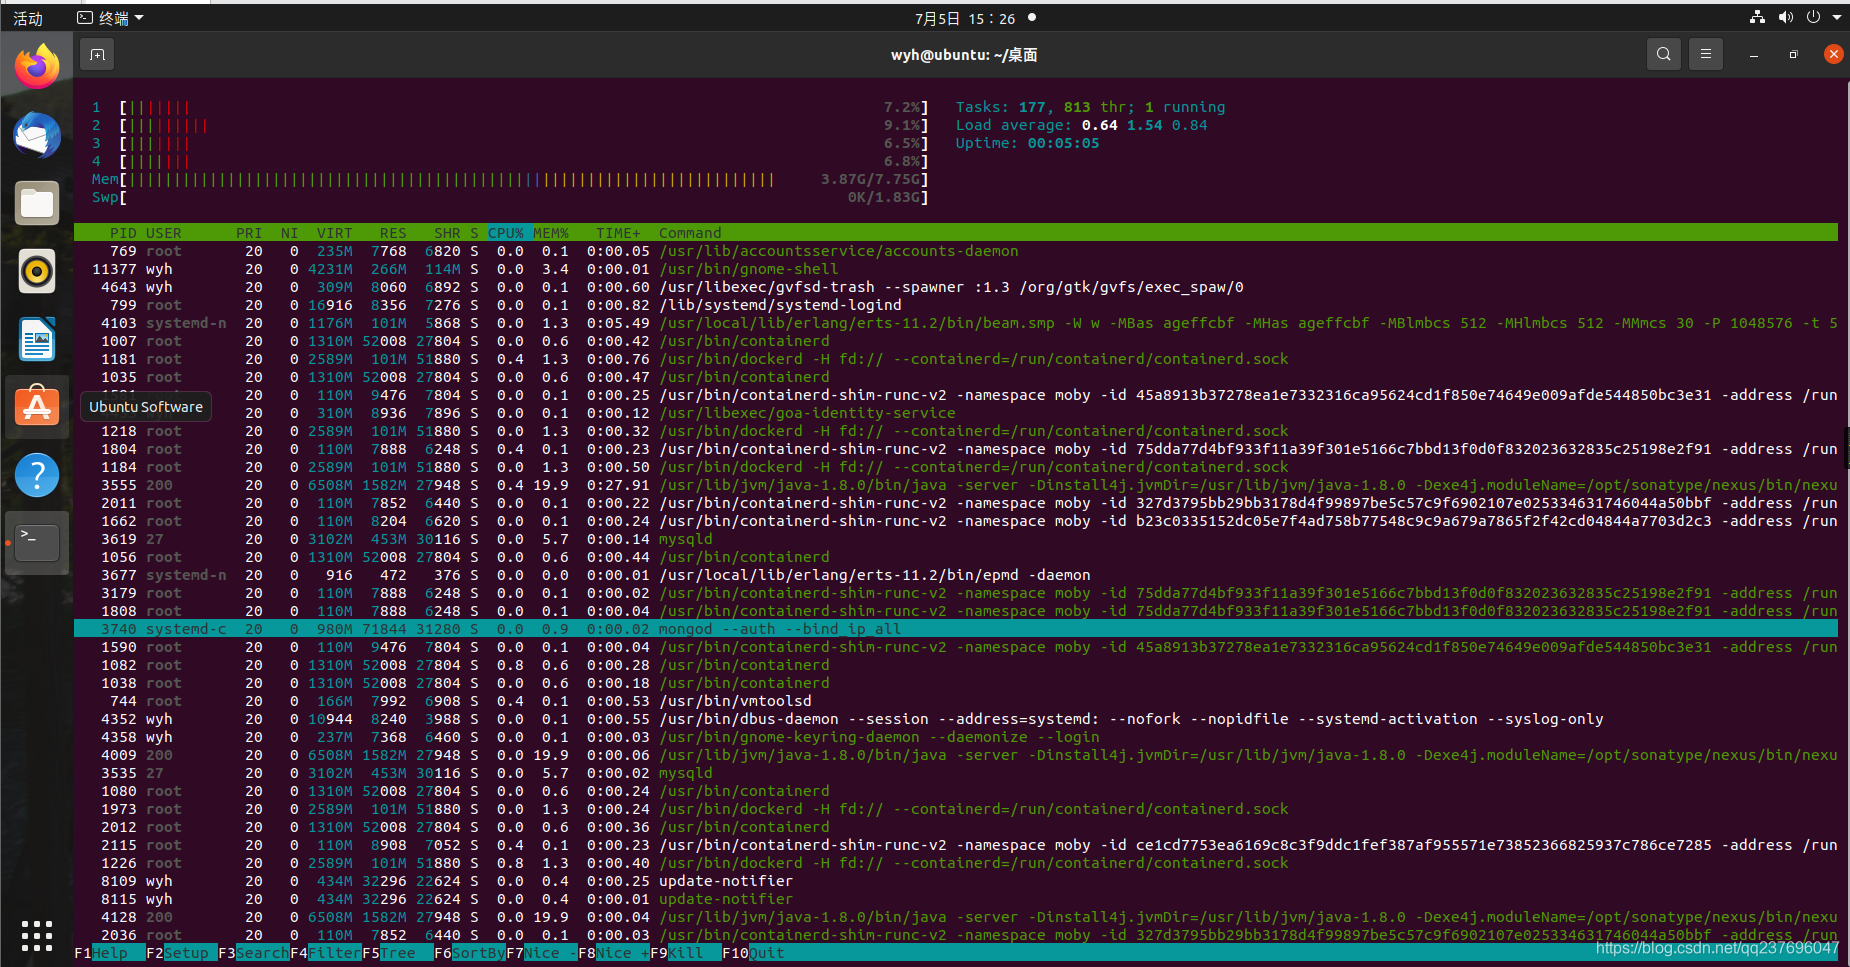Sort by the VIRT column header
The image size is (1850, 967).
point(335,233)
